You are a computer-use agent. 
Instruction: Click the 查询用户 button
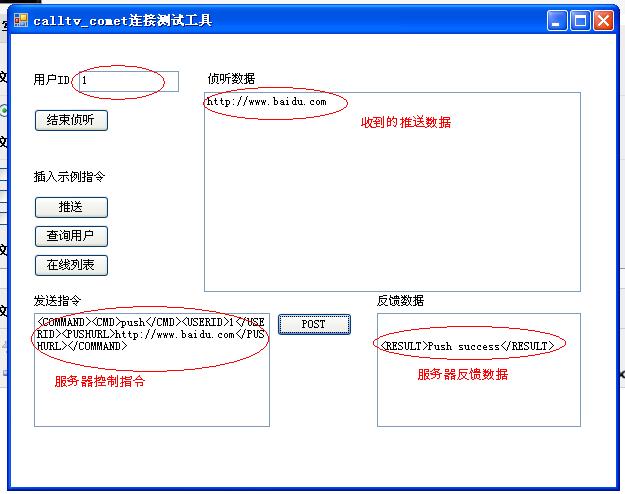[71, 236]
